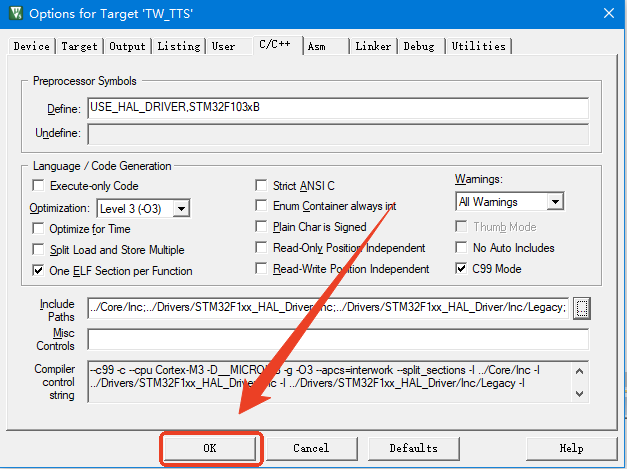Open Help for this dialog
Screen dimensions: 627x469
(571, 448)
